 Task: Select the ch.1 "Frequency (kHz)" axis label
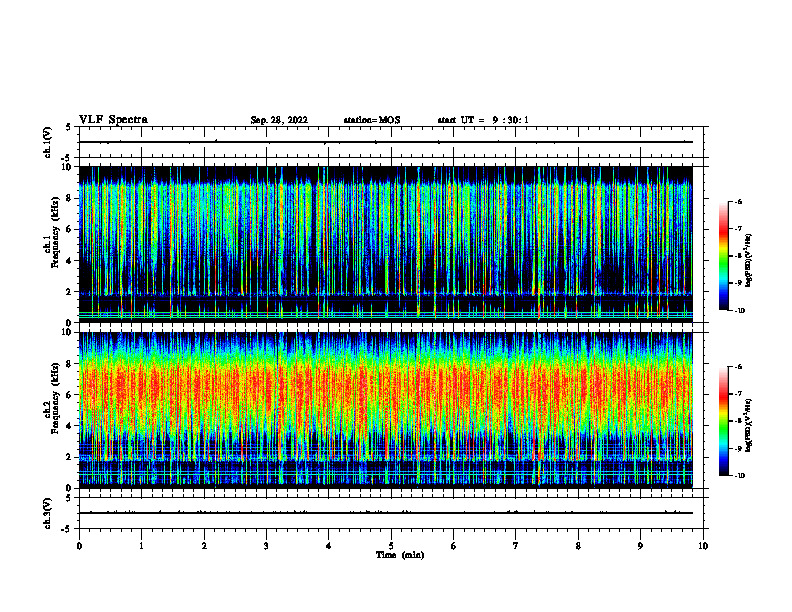click(55, 233)
